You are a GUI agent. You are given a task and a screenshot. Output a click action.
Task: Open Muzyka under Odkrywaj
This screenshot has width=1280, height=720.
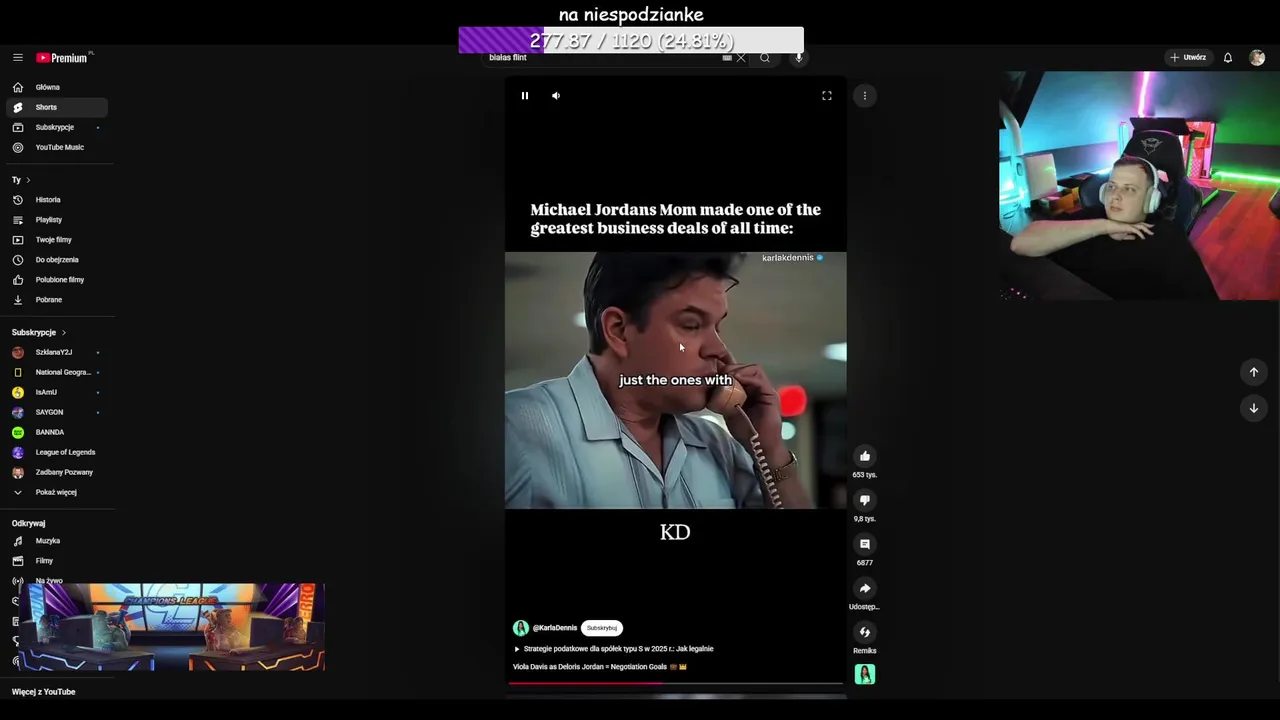coord(56,541)
